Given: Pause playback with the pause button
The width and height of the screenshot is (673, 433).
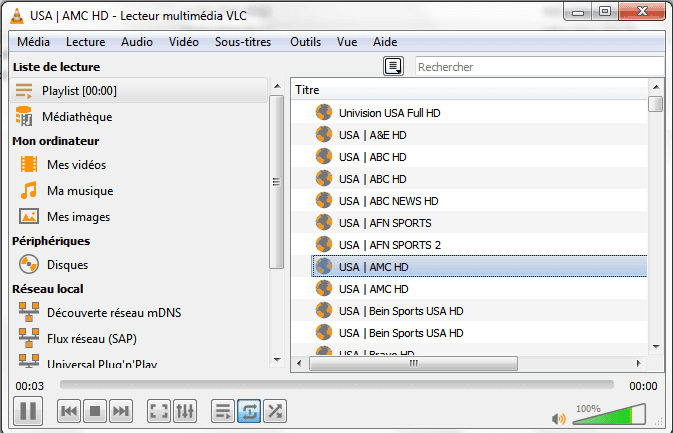Looking at the screenshot, I should [28, 411].
